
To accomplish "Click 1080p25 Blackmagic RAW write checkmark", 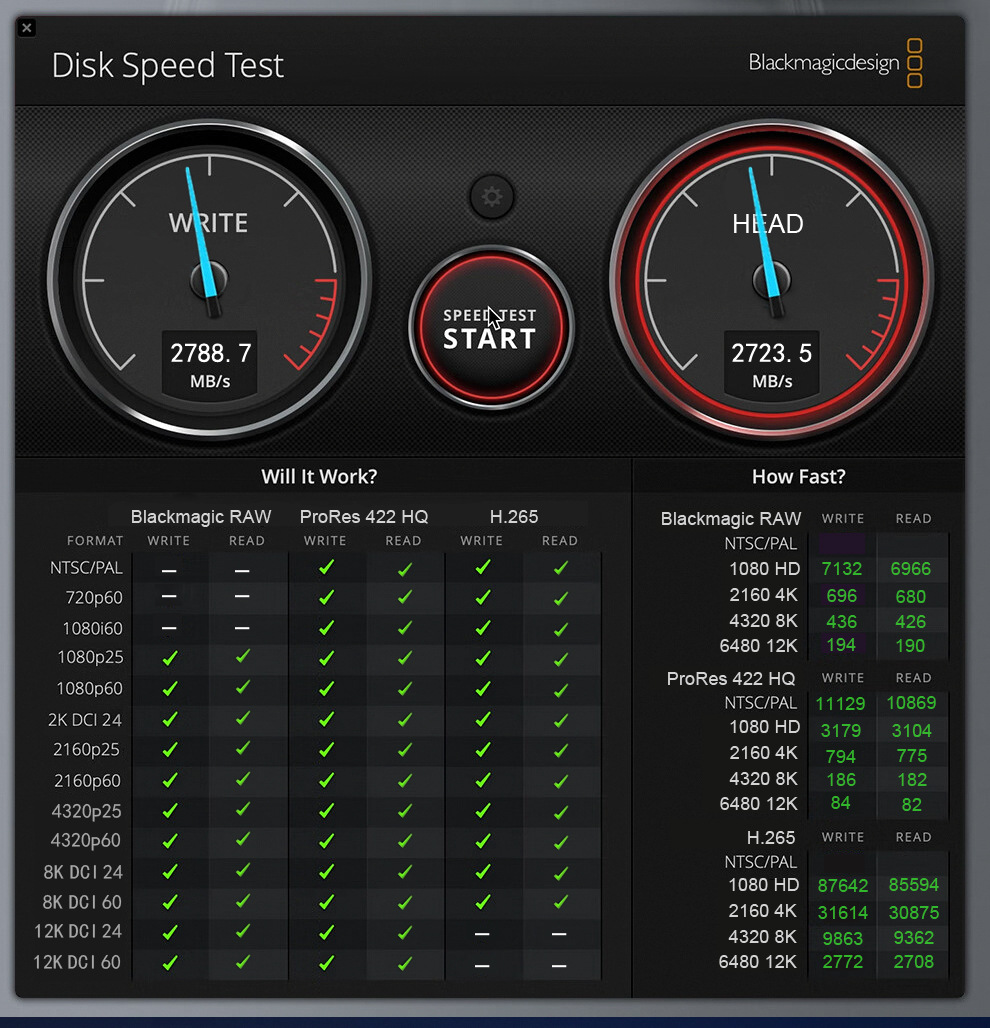I will point(170,658).
